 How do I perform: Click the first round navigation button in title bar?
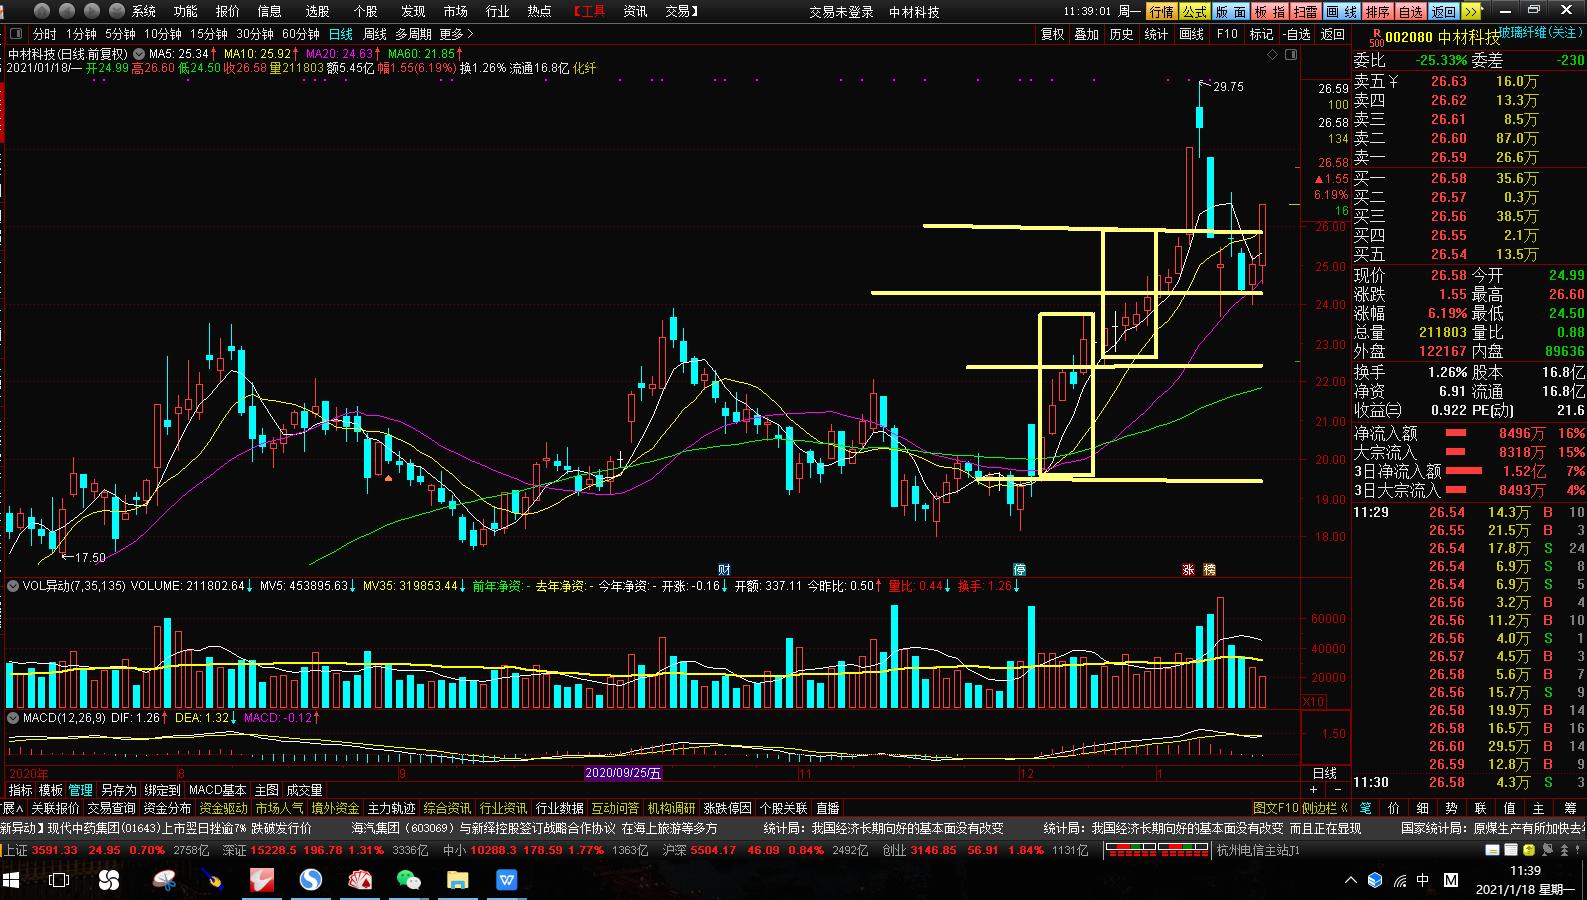[x=41, y=12]
